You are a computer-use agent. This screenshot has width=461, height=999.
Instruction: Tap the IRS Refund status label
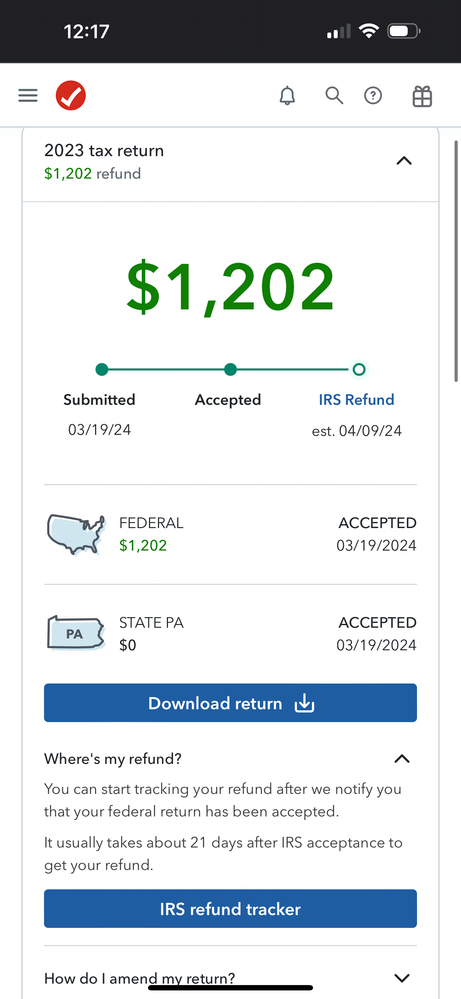coord(357,400)
